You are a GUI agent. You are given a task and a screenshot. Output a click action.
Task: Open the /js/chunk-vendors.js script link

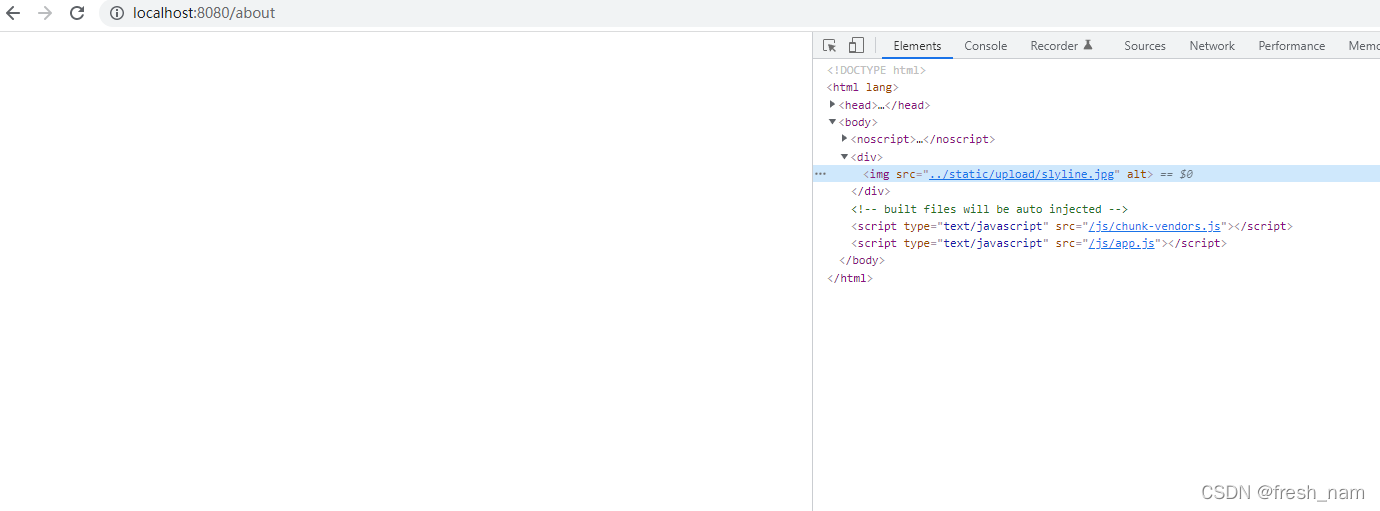coord(1155,226)
